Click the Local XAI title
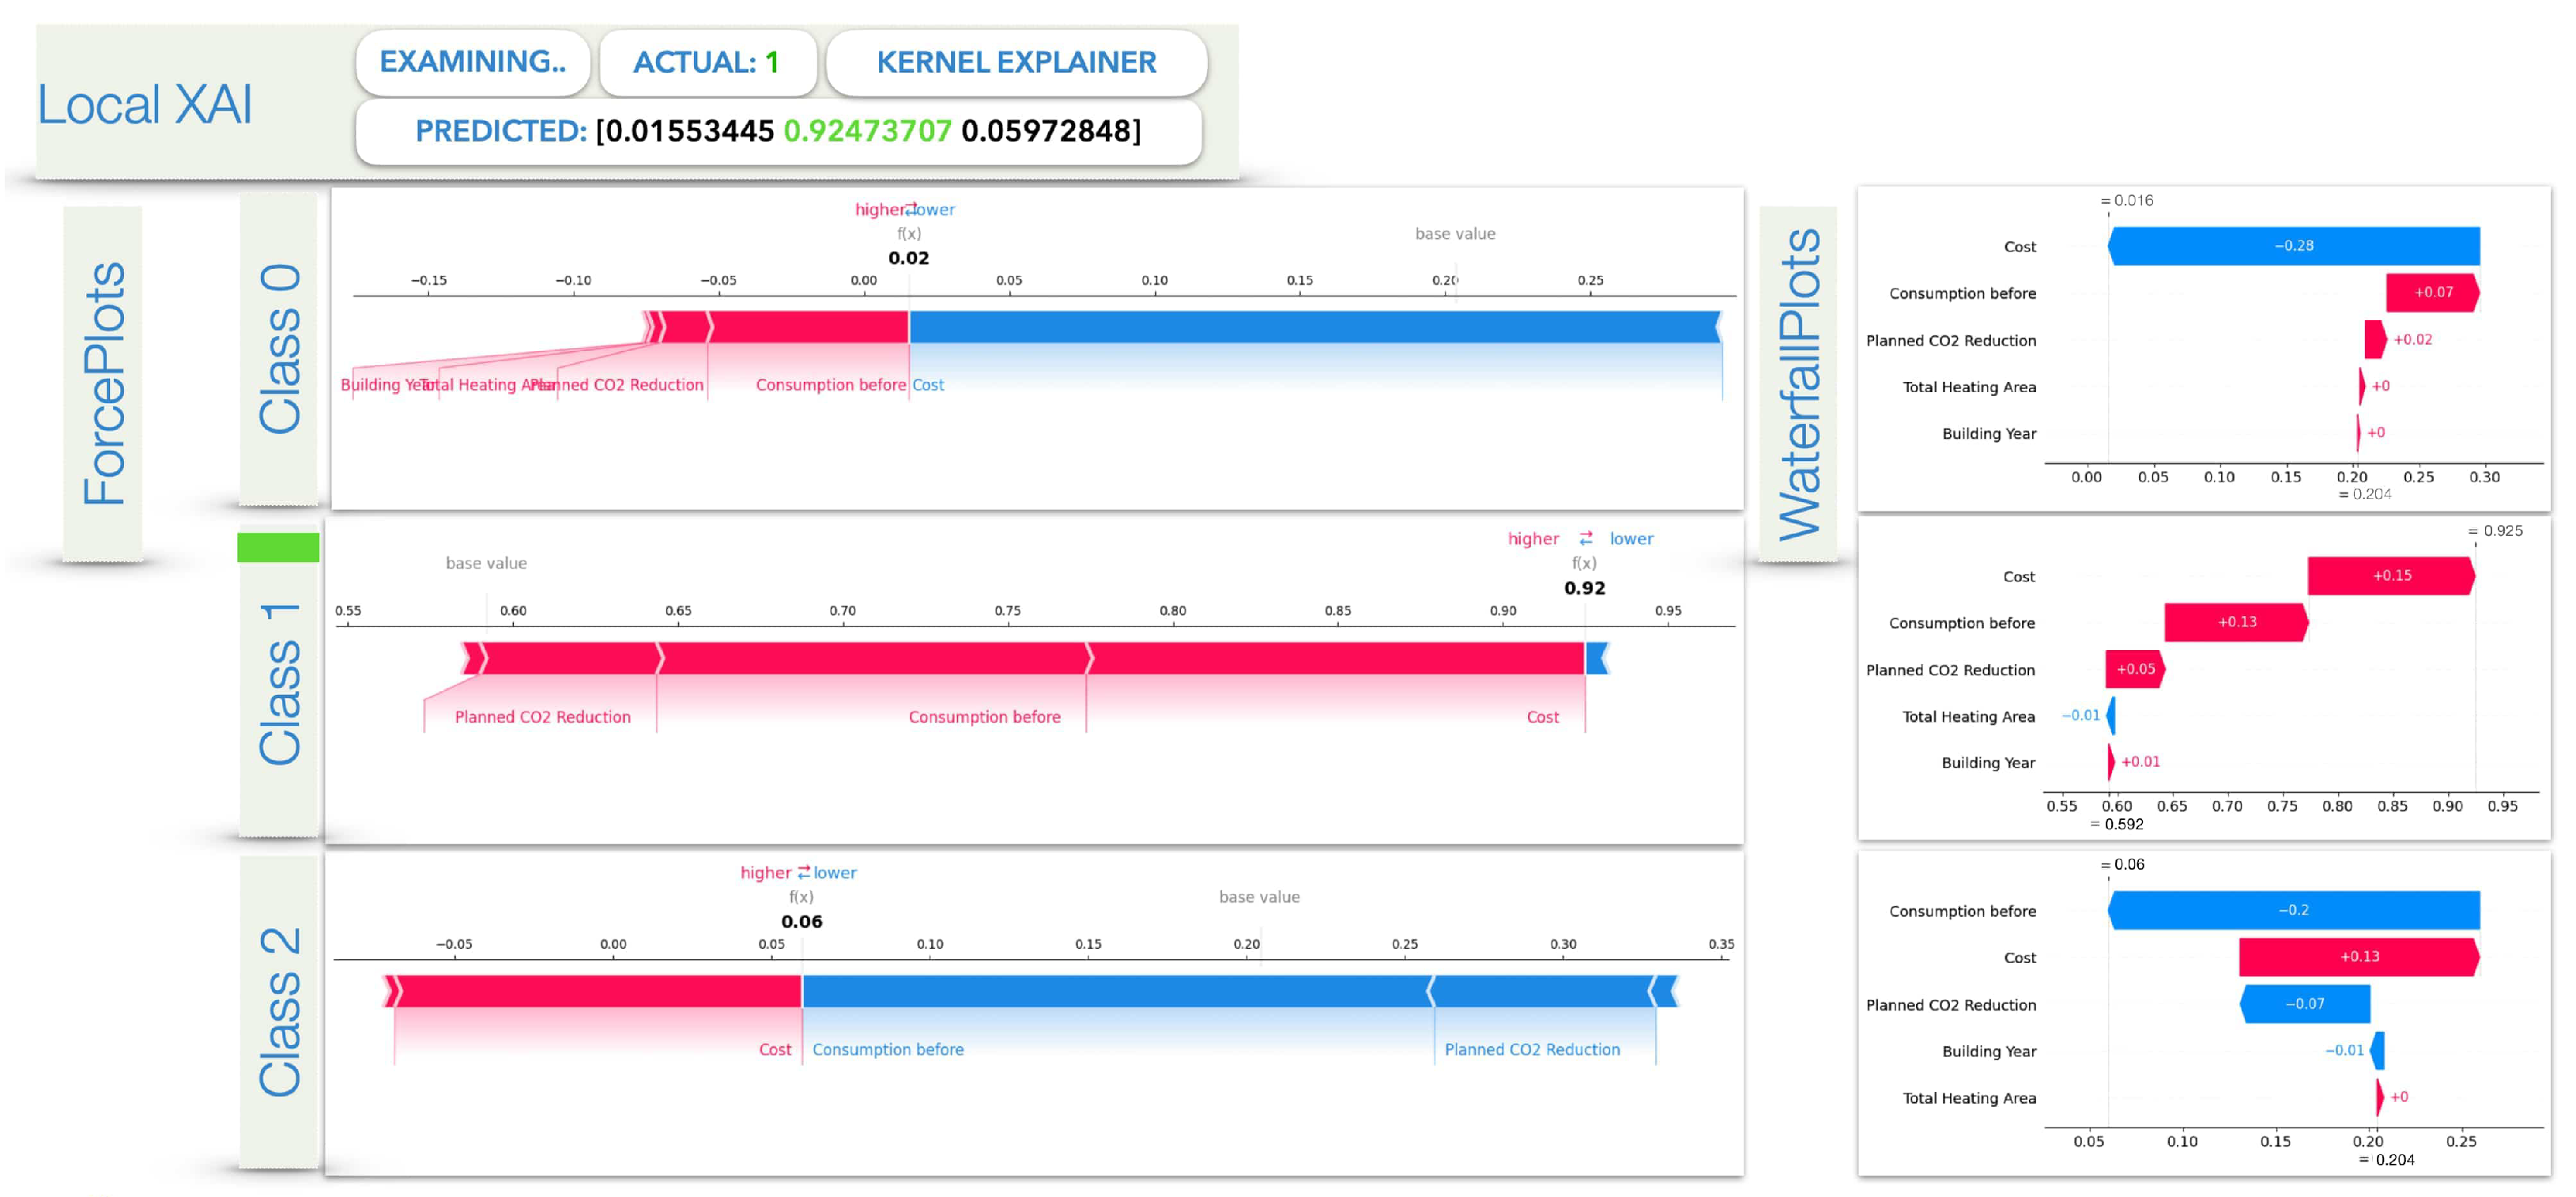 (x=145, y=105)
